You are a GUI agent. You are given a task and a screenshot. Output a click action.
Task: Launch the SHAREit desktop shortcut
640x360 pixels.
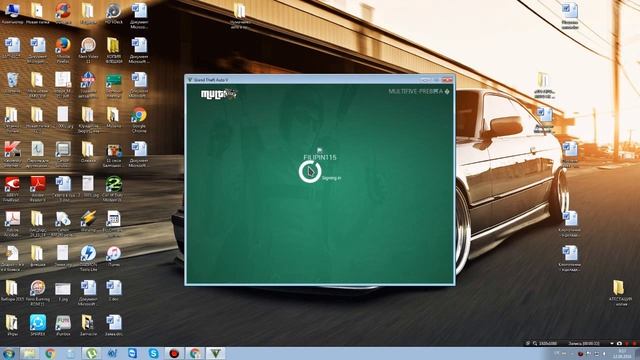[x=38, y=325]
